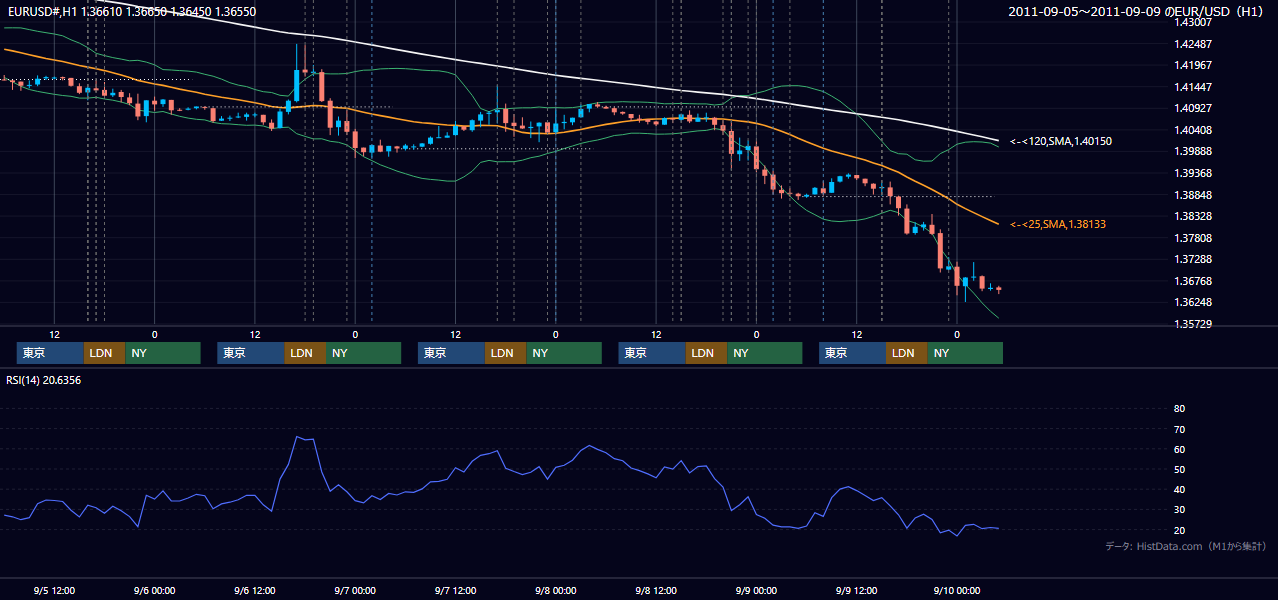Click price axis value 1.36768
The width and height of the screenshot is (1278, 600).
coord(1193,281)
